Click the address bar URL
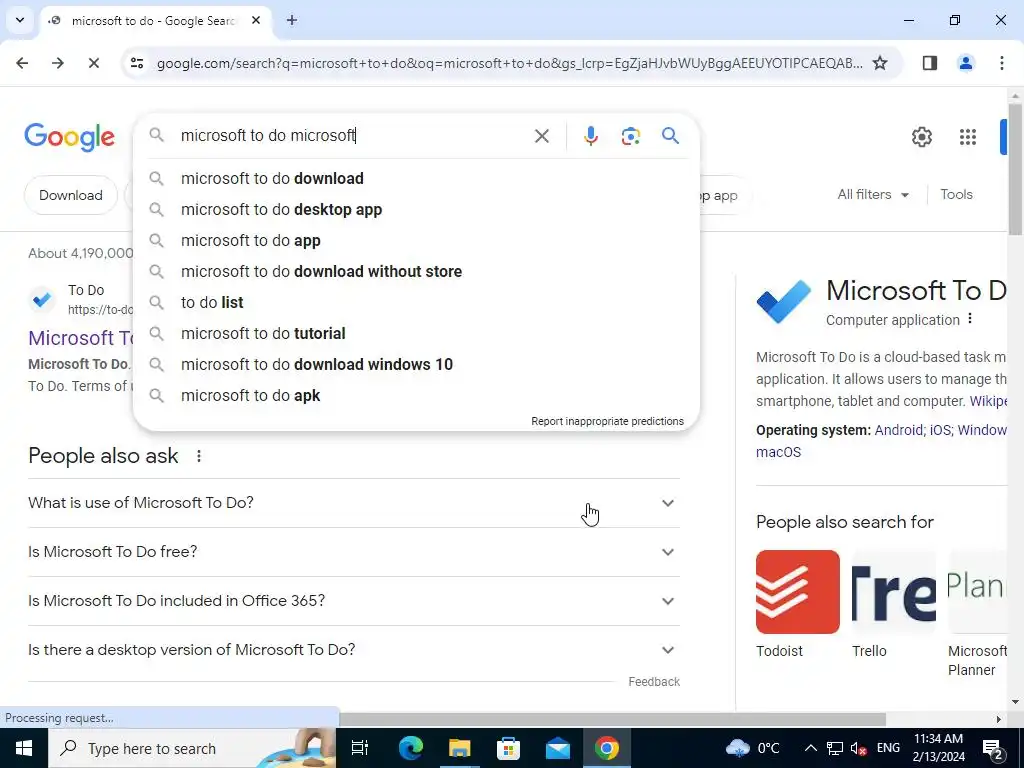Viewport: 1024px width, 768px height. click(x=509, y=63)
